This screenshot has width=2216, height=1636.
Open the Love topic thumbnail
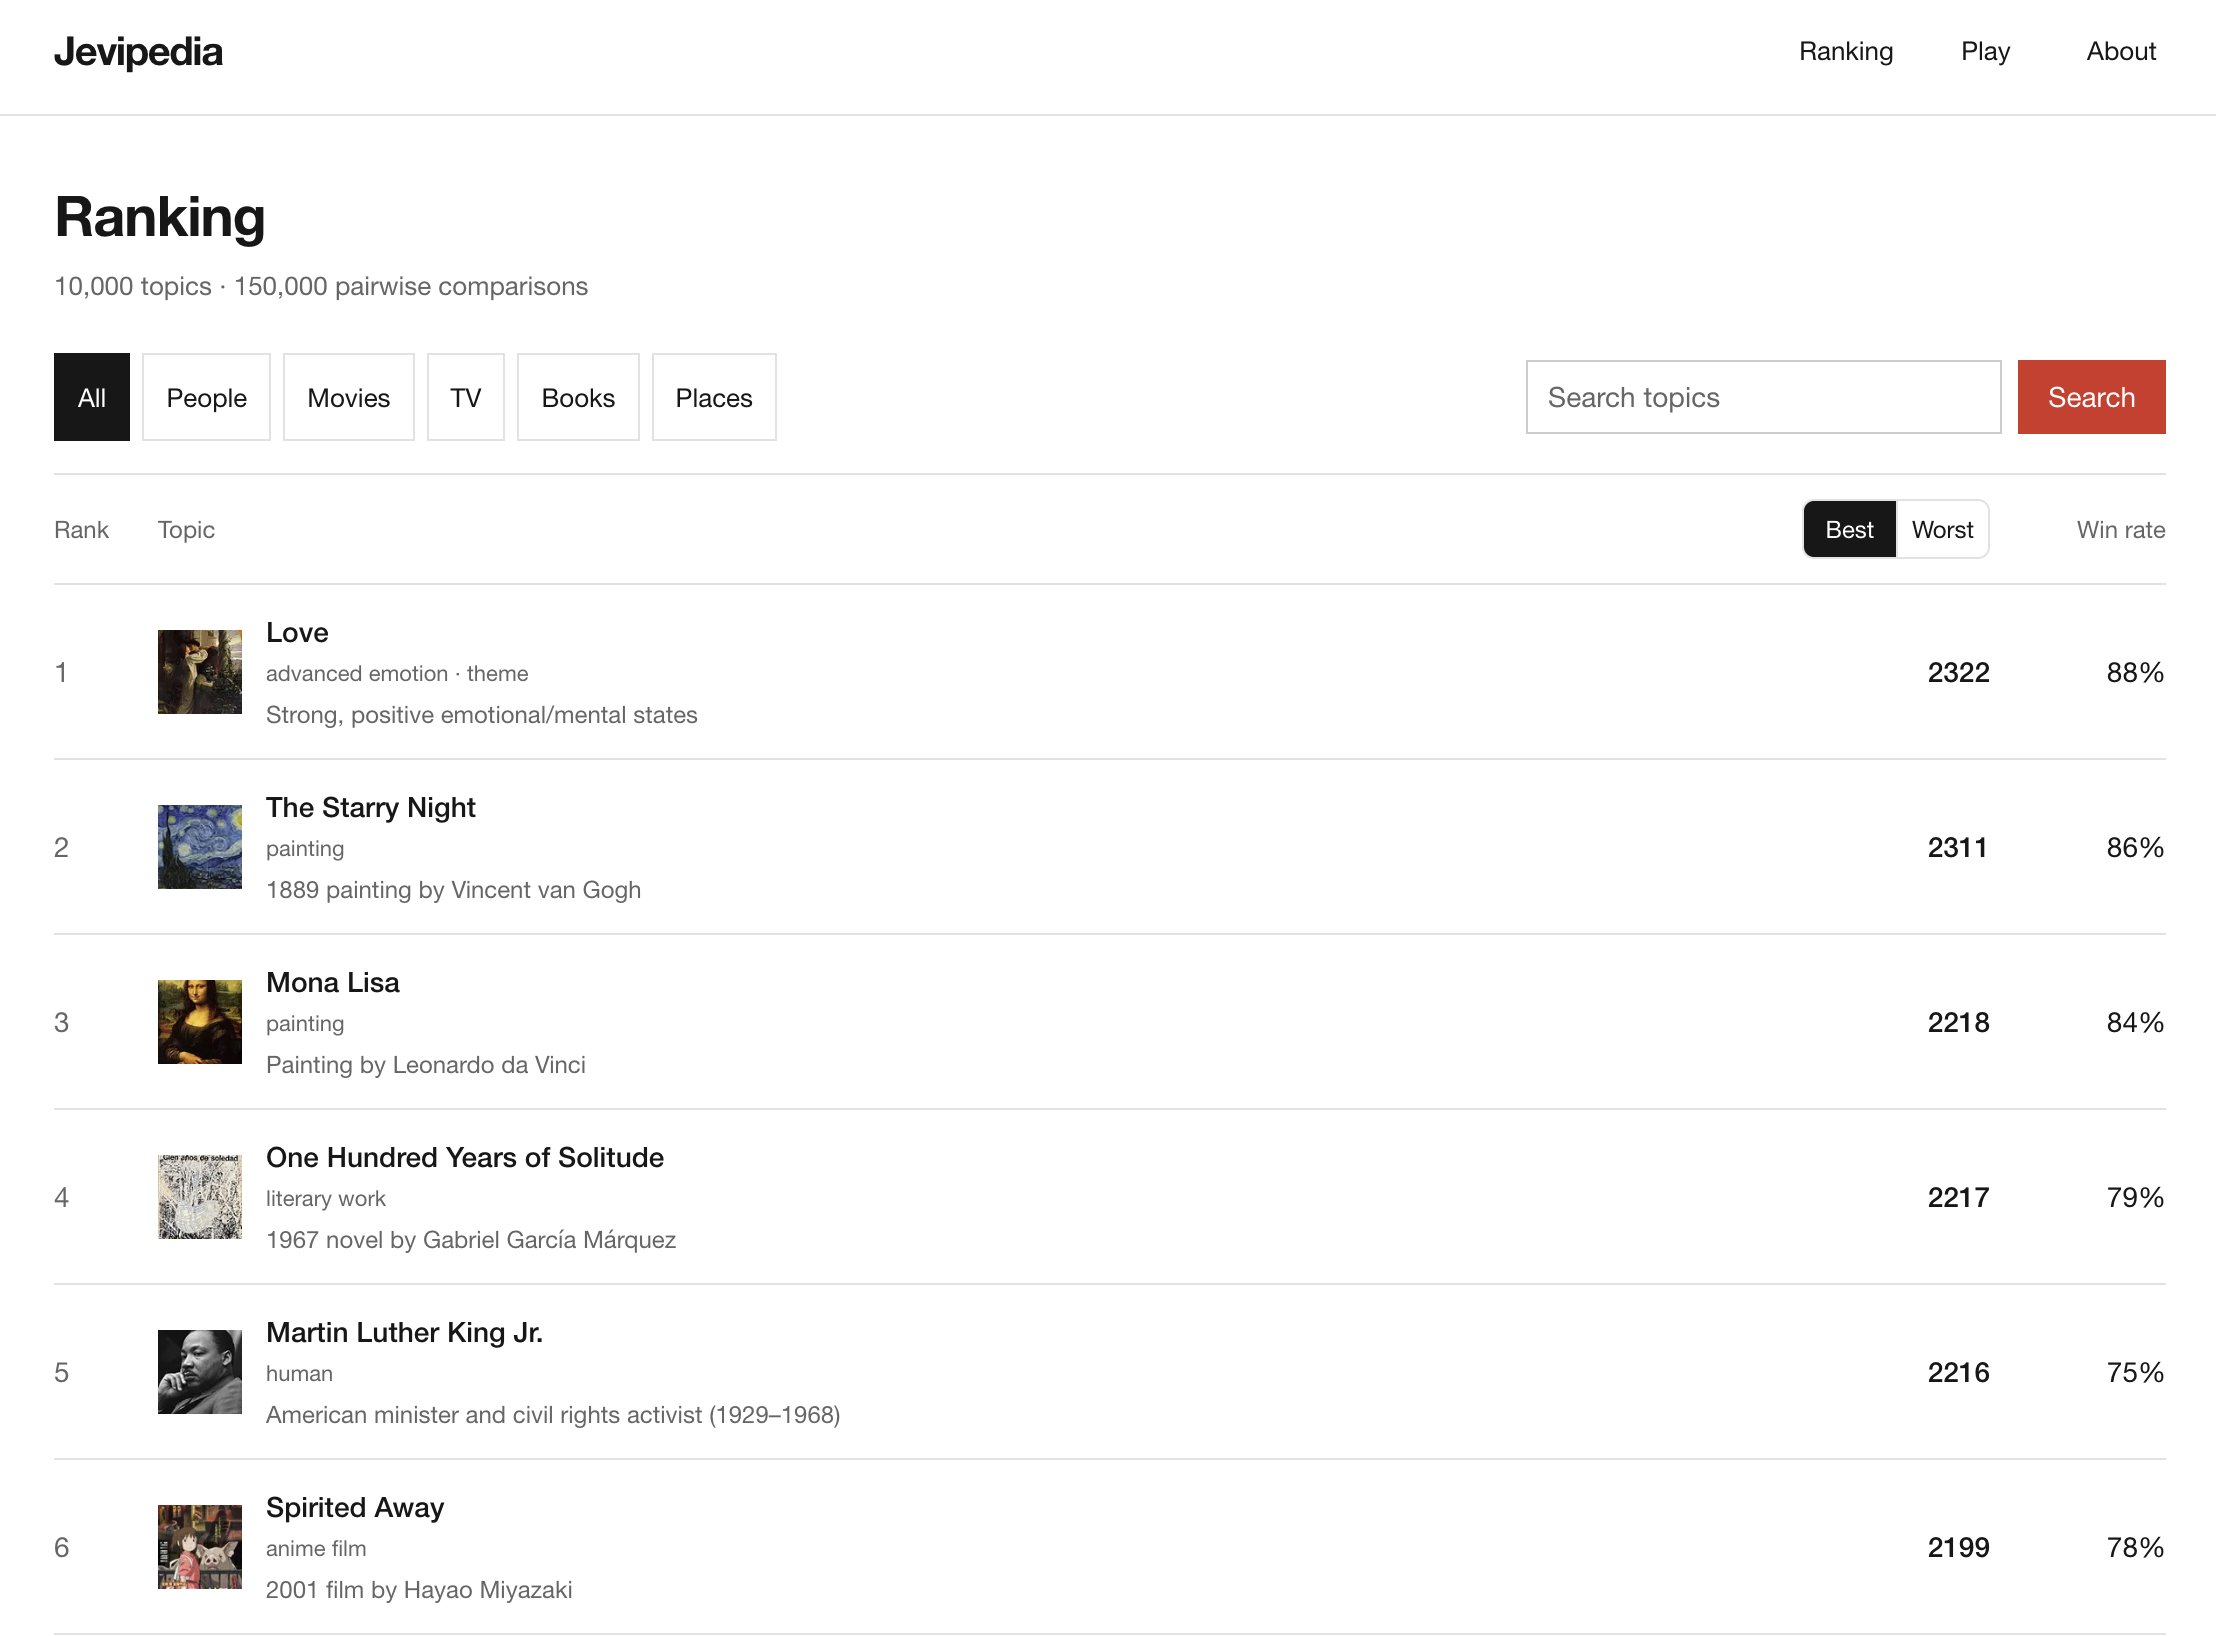[x=200, y=672]
